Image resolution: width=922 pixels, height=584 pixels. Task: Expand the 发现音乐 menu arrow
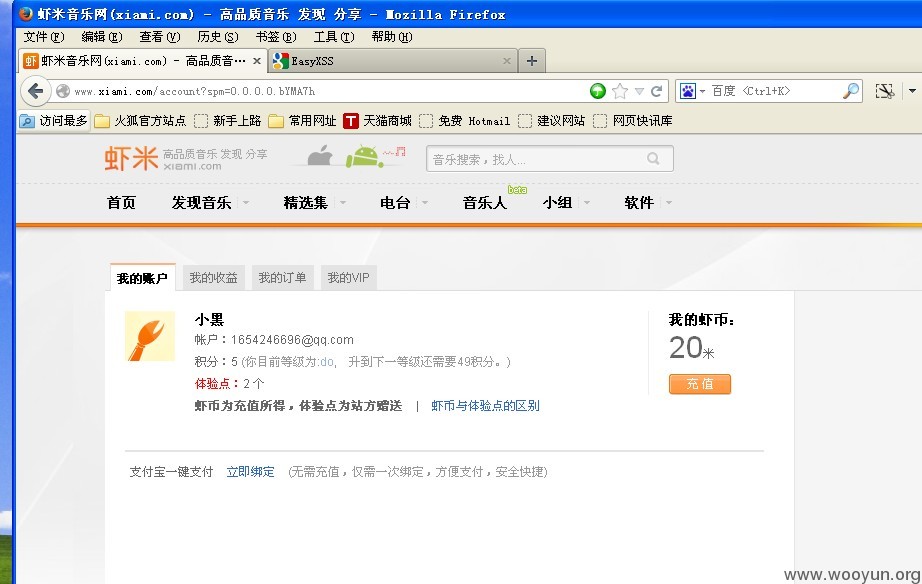(x=246, y=202)
